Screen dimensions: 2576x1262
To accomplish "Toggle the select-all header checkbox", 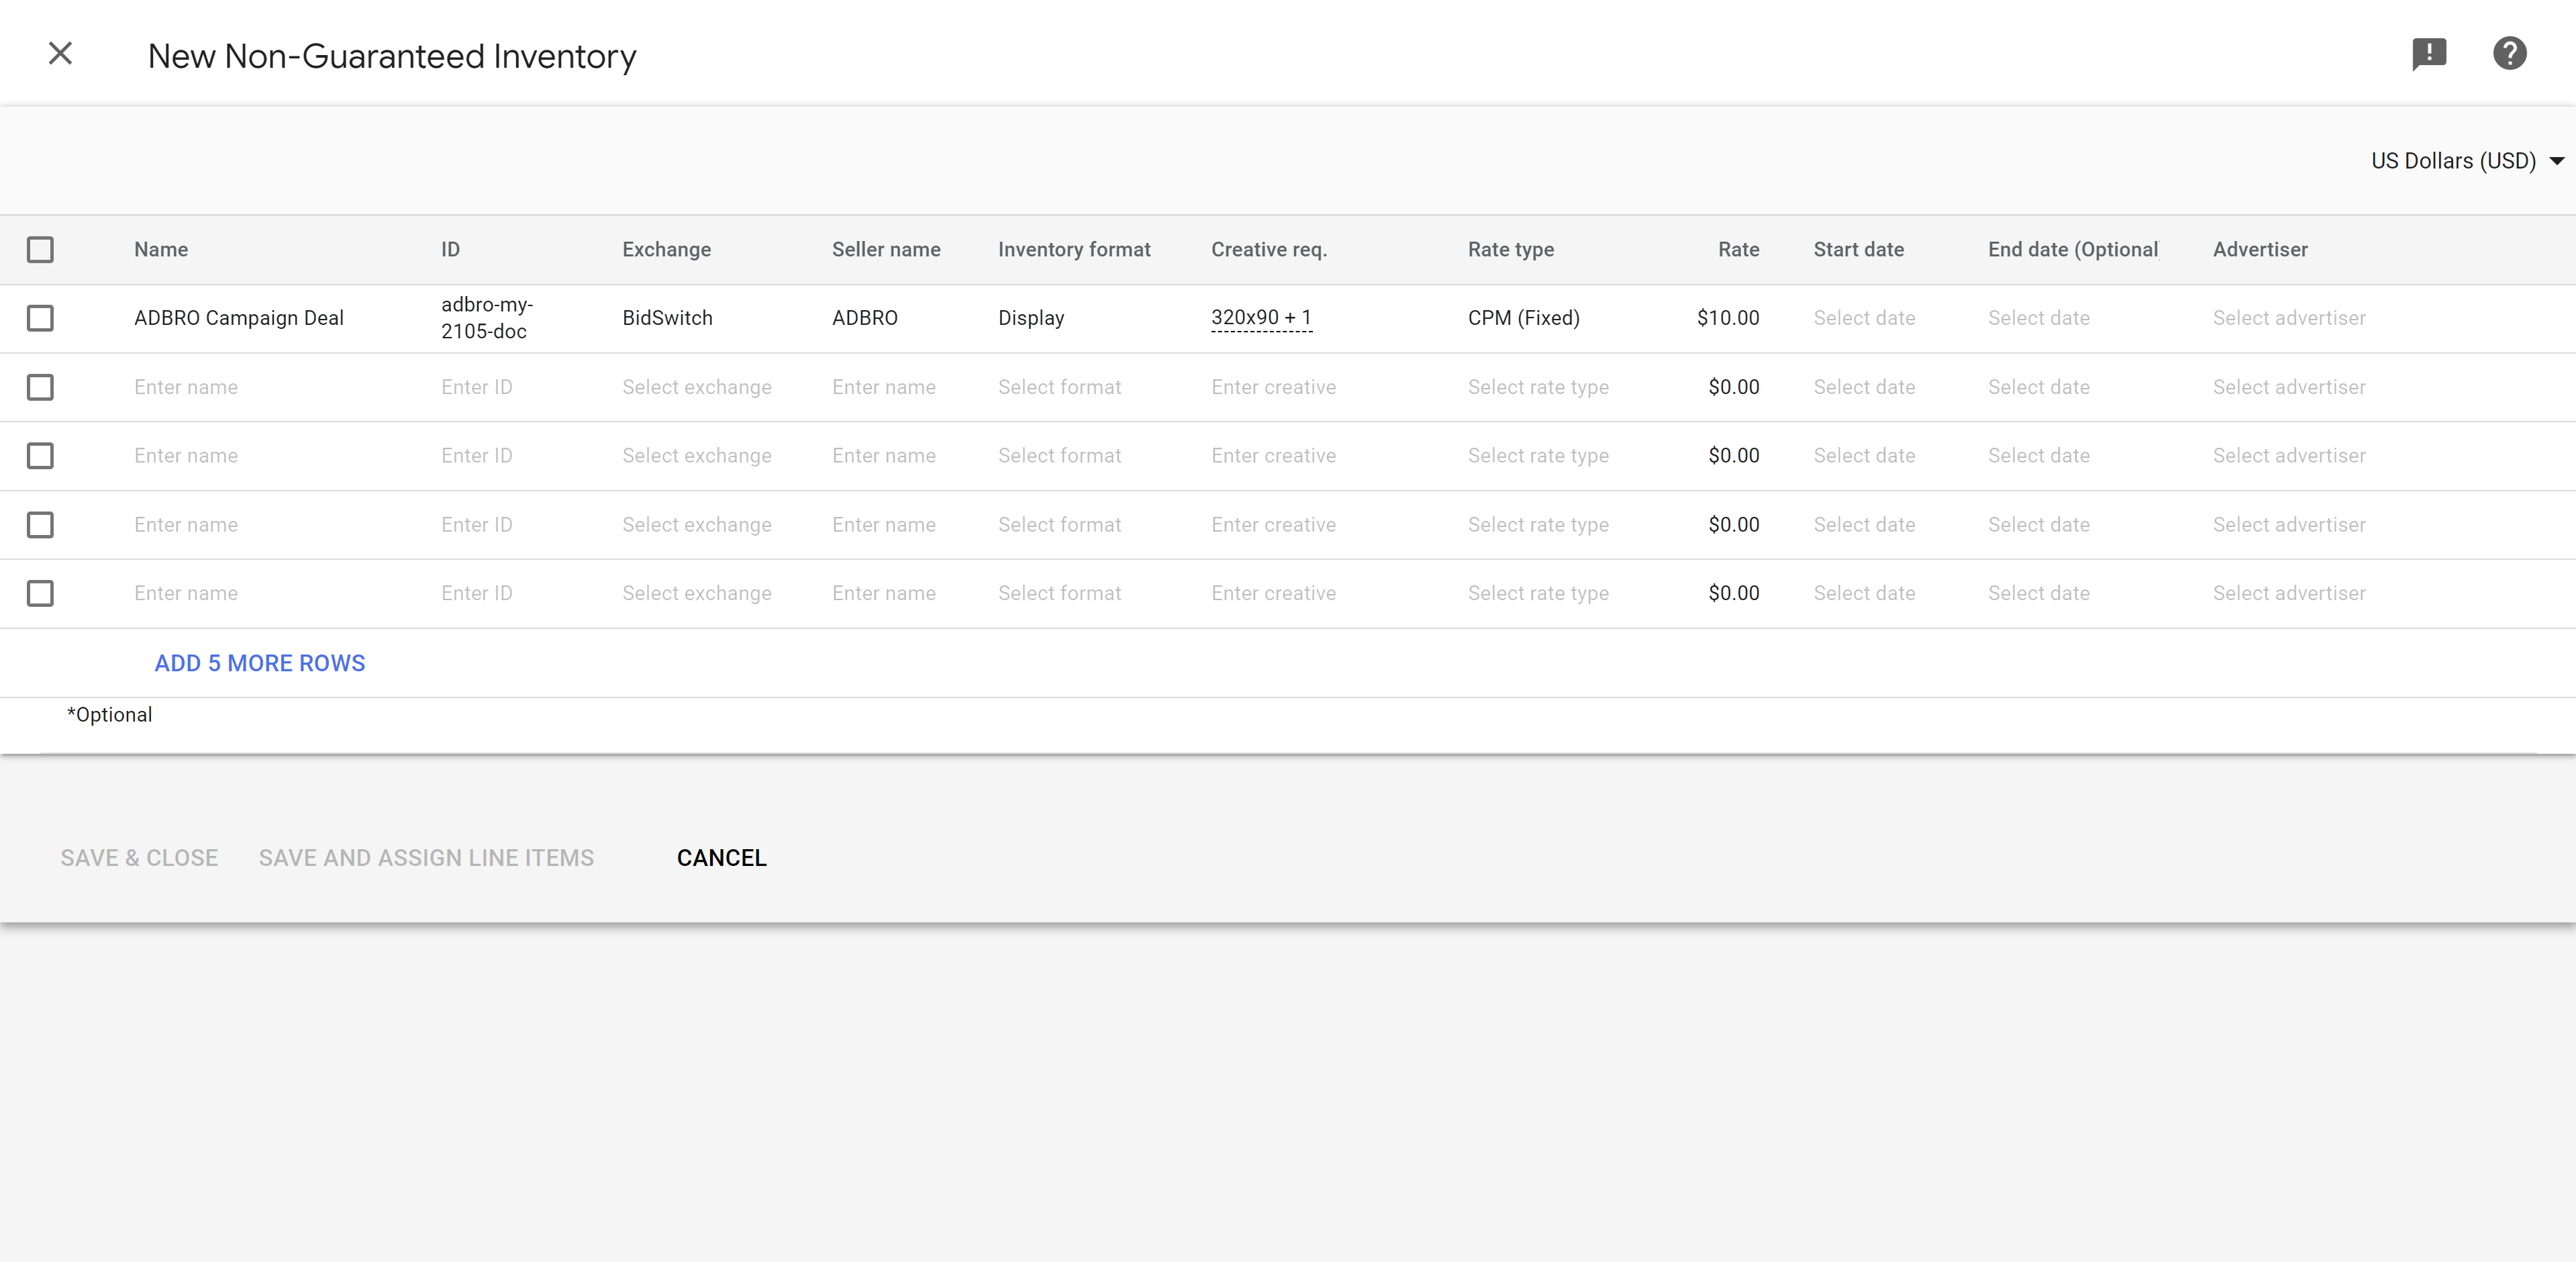I will point(40,250).
